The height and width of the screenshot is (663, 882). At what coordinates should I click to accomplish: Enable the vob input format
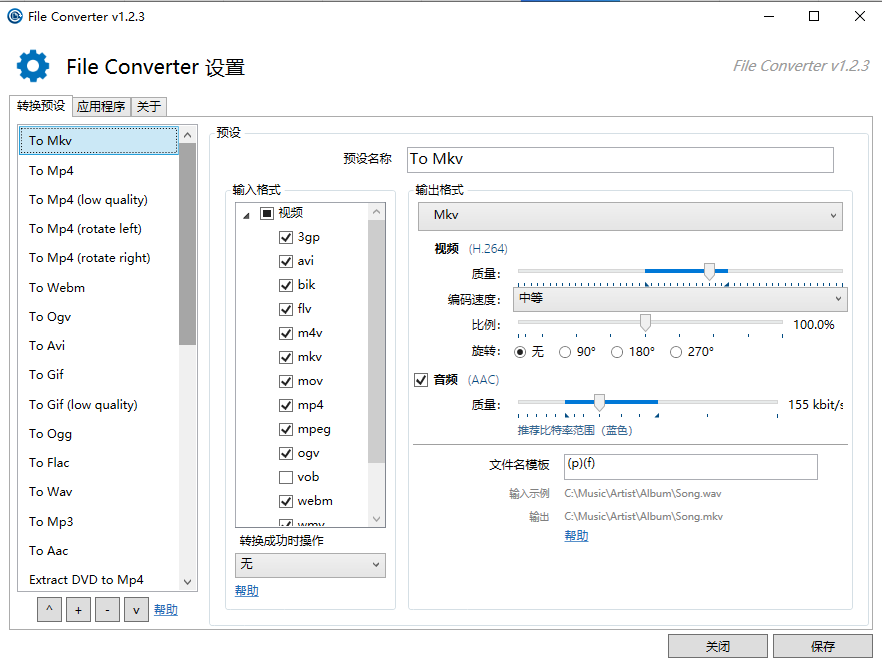click(x=286, y=477)
